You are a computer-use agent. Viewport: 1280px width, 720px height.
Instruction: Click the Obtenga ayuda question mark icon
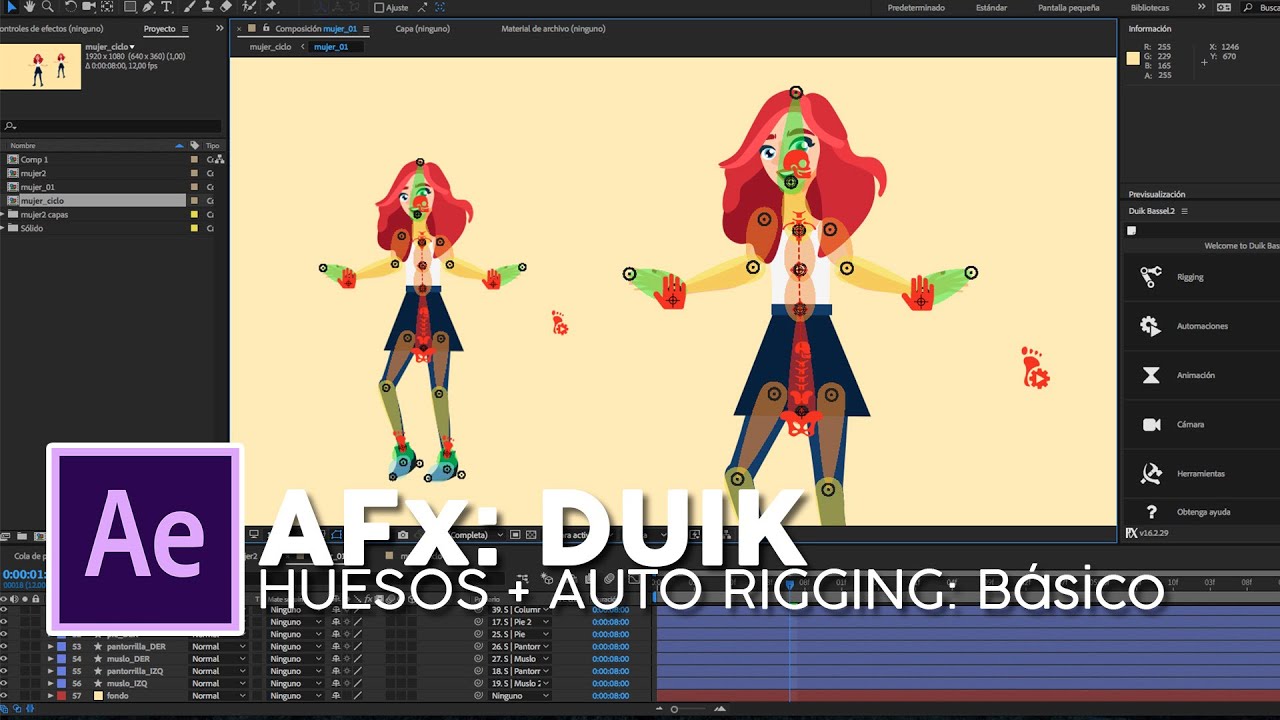click(1151, 512)
